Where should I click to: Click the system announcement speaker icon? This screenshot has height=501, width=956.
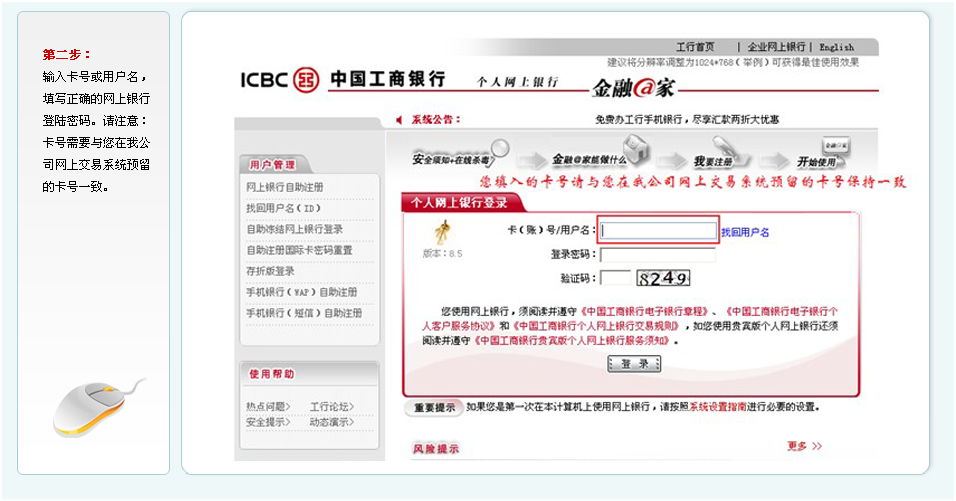[x=399, y=120]
